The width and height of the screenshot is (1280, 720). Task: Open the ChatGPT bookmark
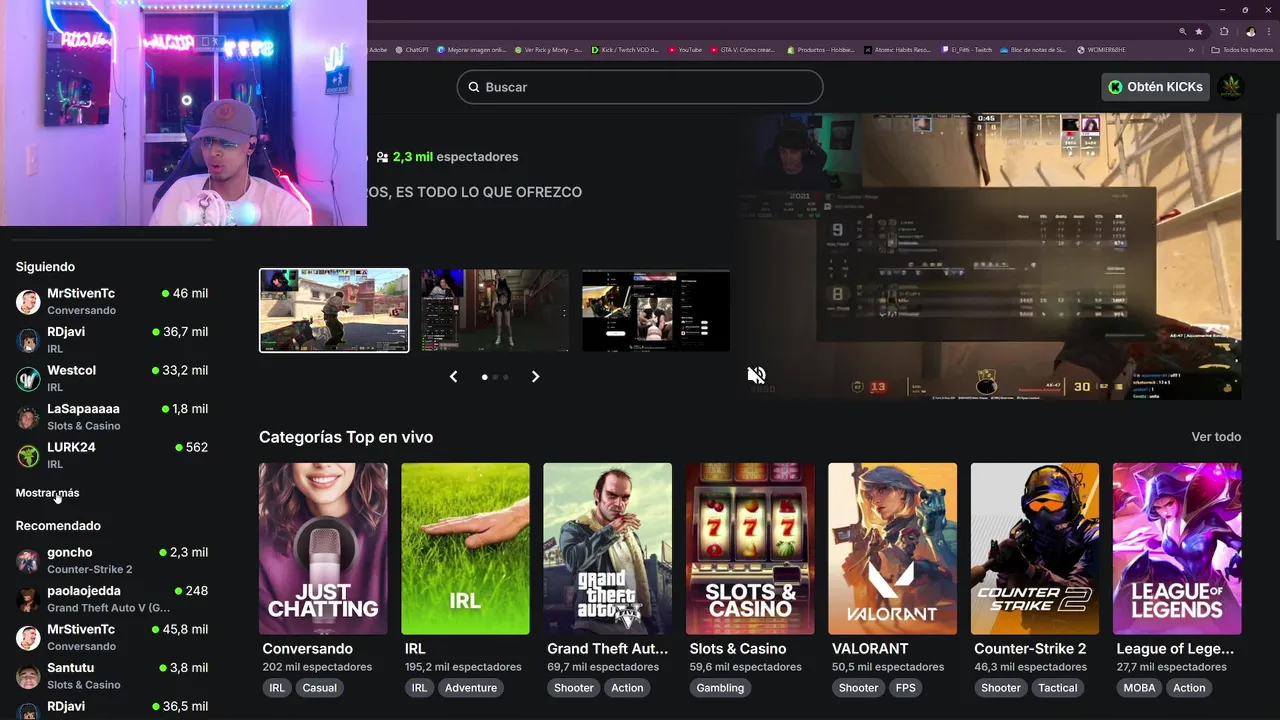(412, 50)
